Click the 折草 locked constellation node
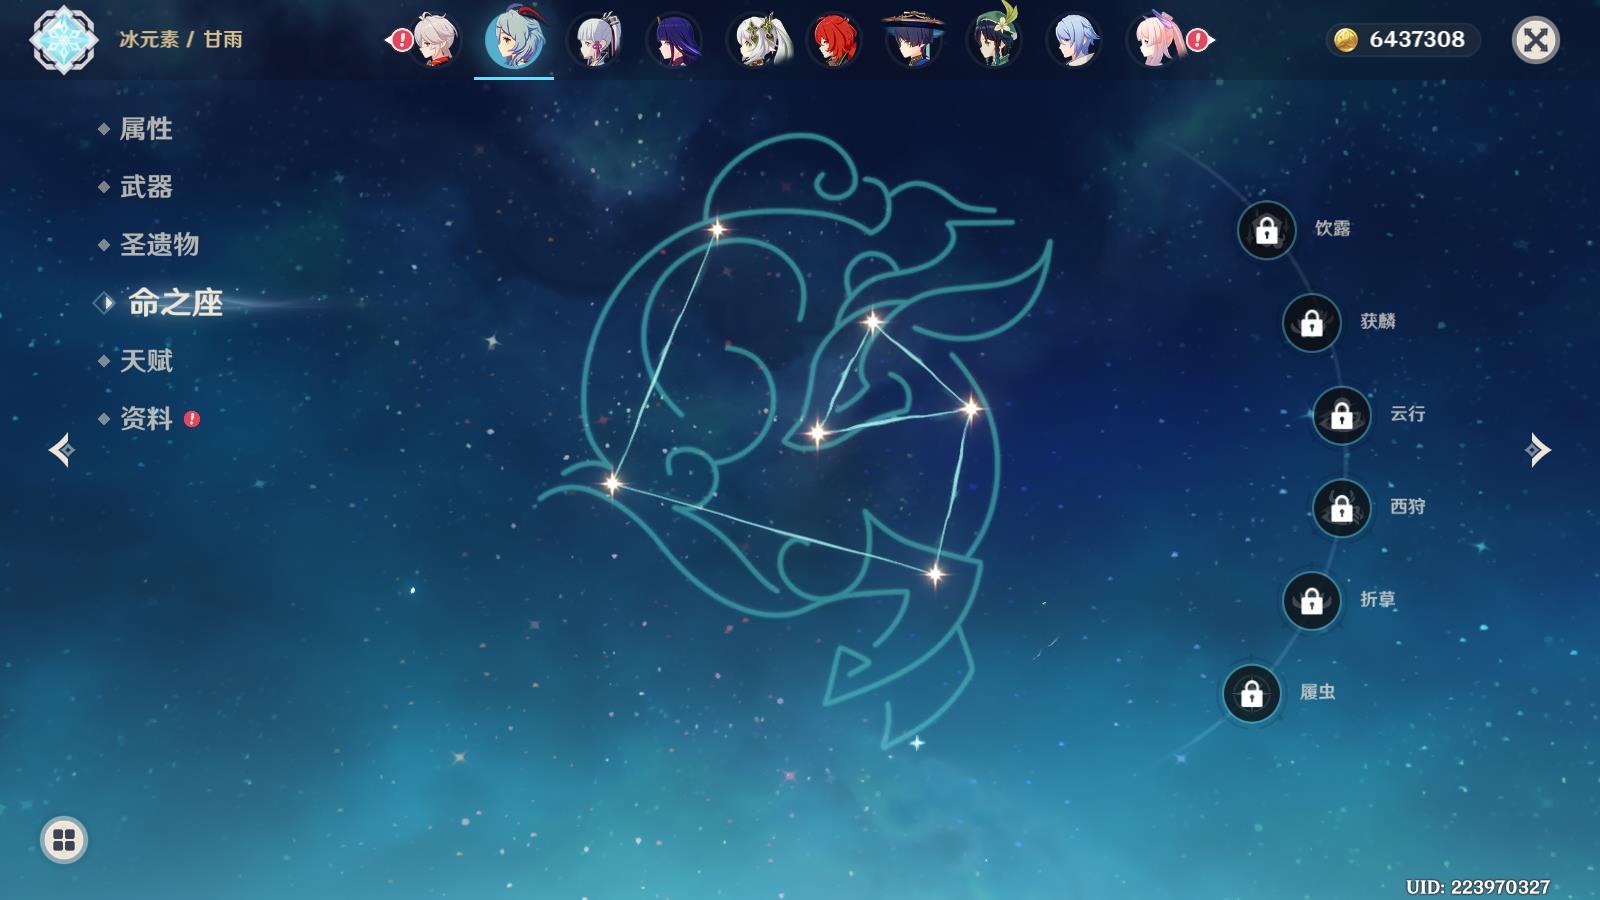This screenshot has width=1600, height=900. coord(1312,601)
